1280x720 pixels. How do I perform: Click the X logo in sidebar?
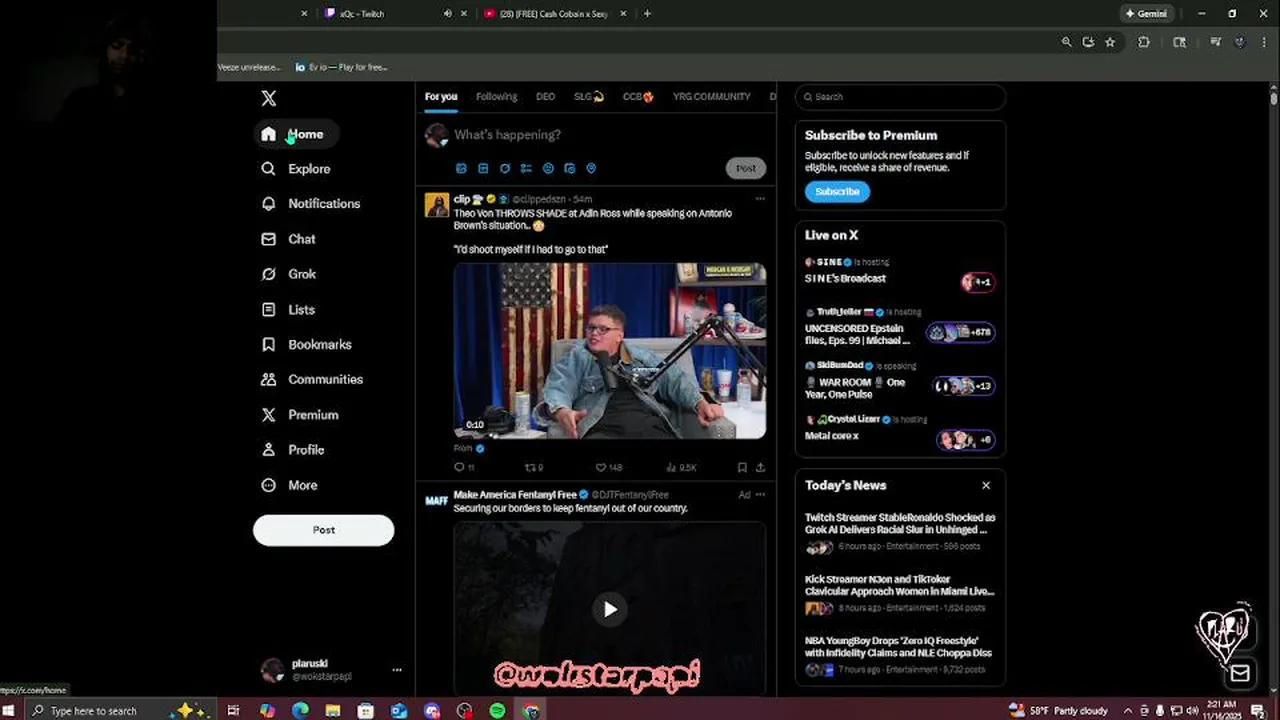pos(268,98)
